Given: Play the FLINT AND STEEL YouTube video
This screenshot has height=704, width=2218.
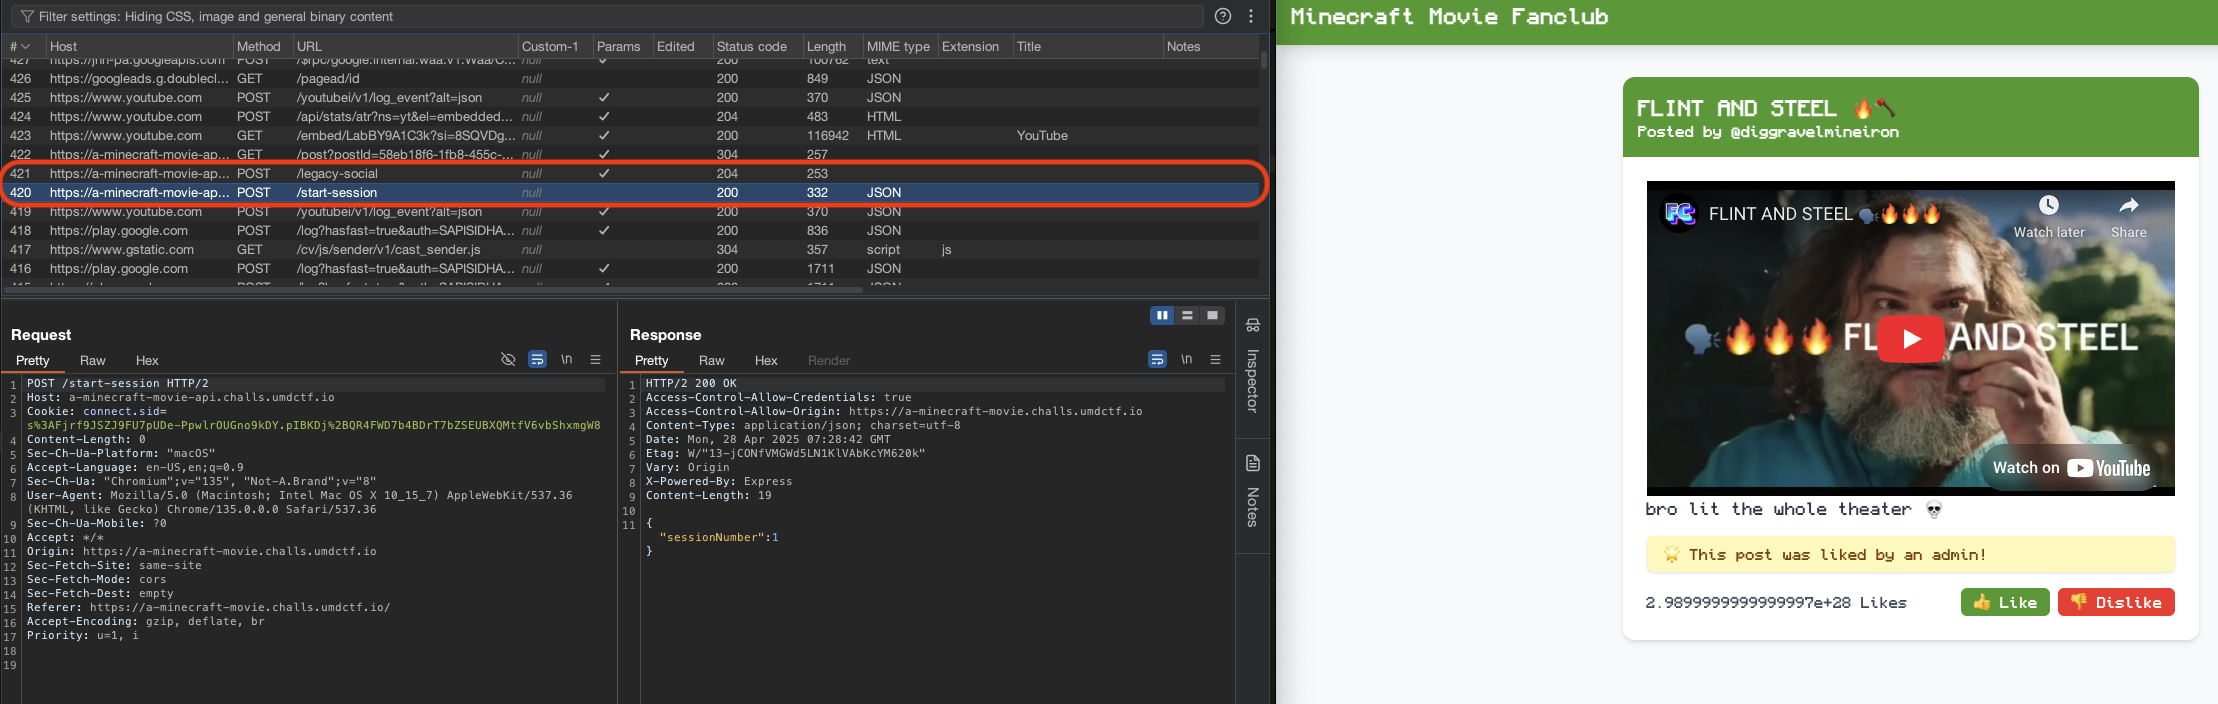Looking at the screenshot, I should coord(1911,339).
